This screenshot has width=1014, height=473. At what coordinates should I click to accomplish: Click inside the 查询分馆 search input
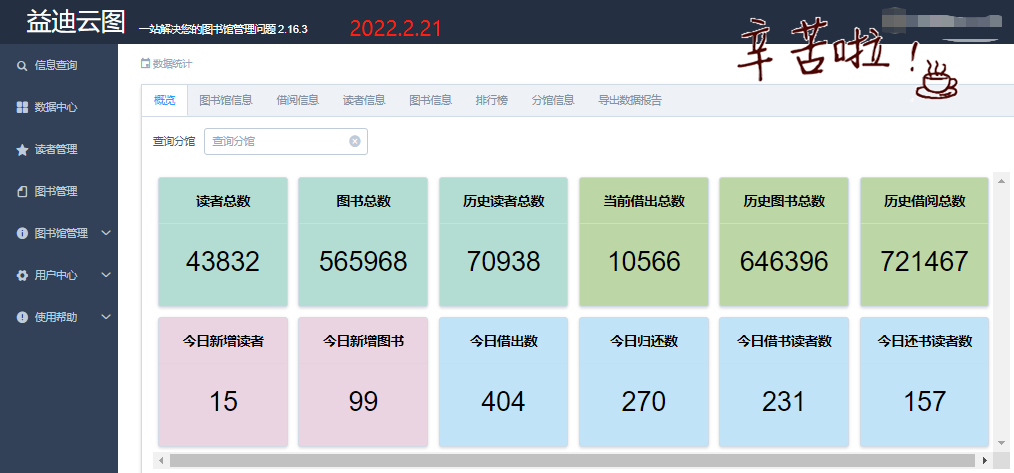278,142
